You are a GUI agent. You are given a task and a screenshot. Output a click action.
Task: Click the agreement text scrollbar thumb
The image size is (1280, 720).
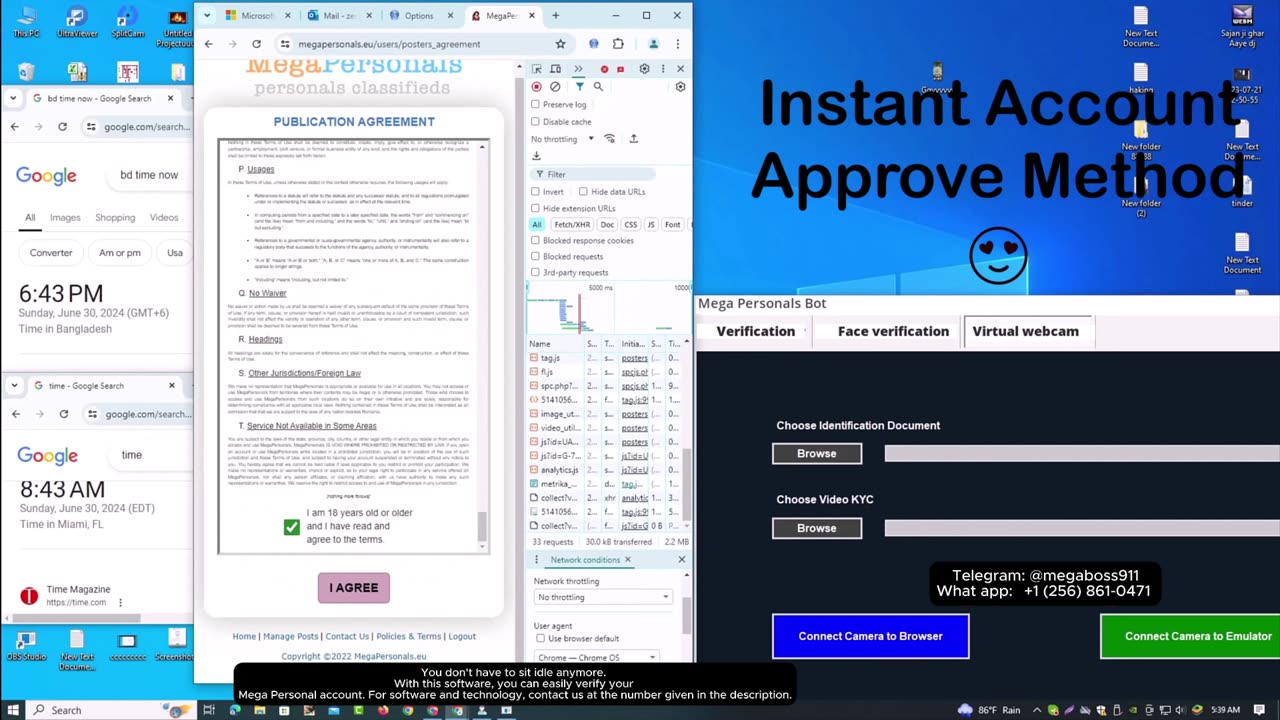coord(481,525)
